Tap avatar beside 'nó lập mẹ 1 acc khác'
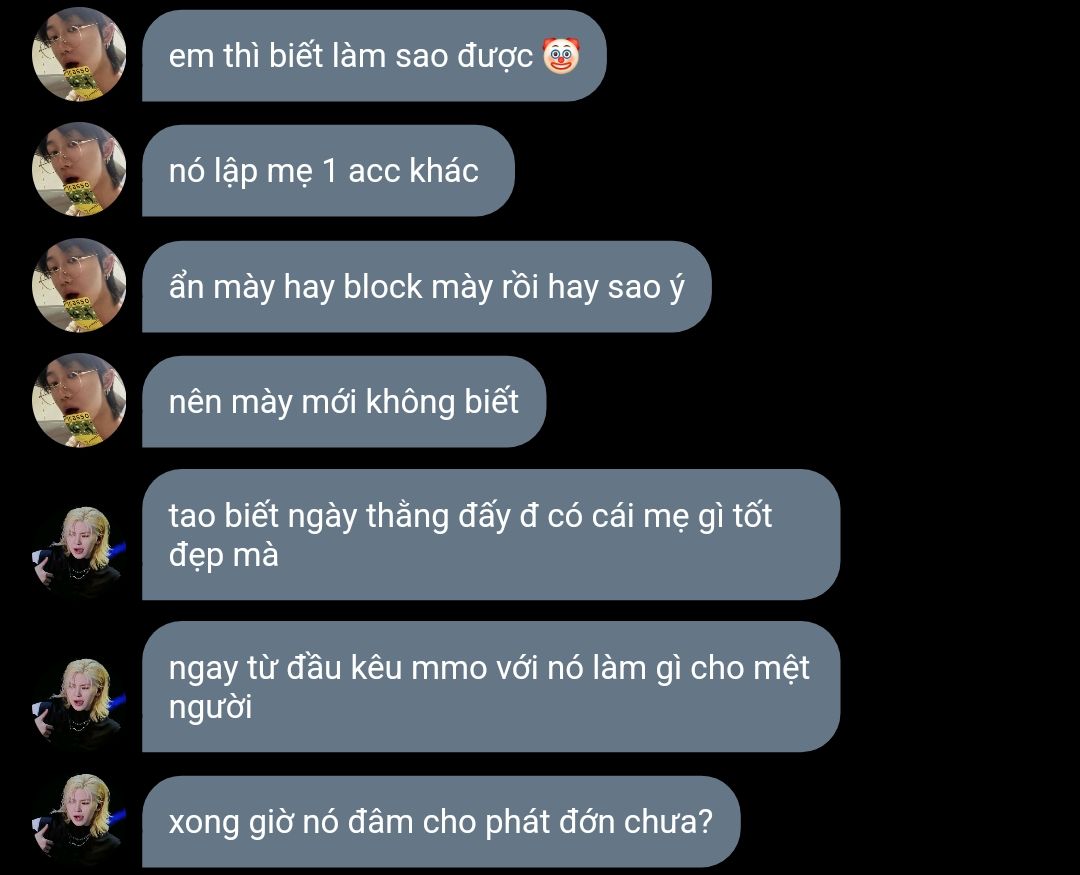Image resolution: width=1080 pixels, height=875 pixels. tap(79, 169)
